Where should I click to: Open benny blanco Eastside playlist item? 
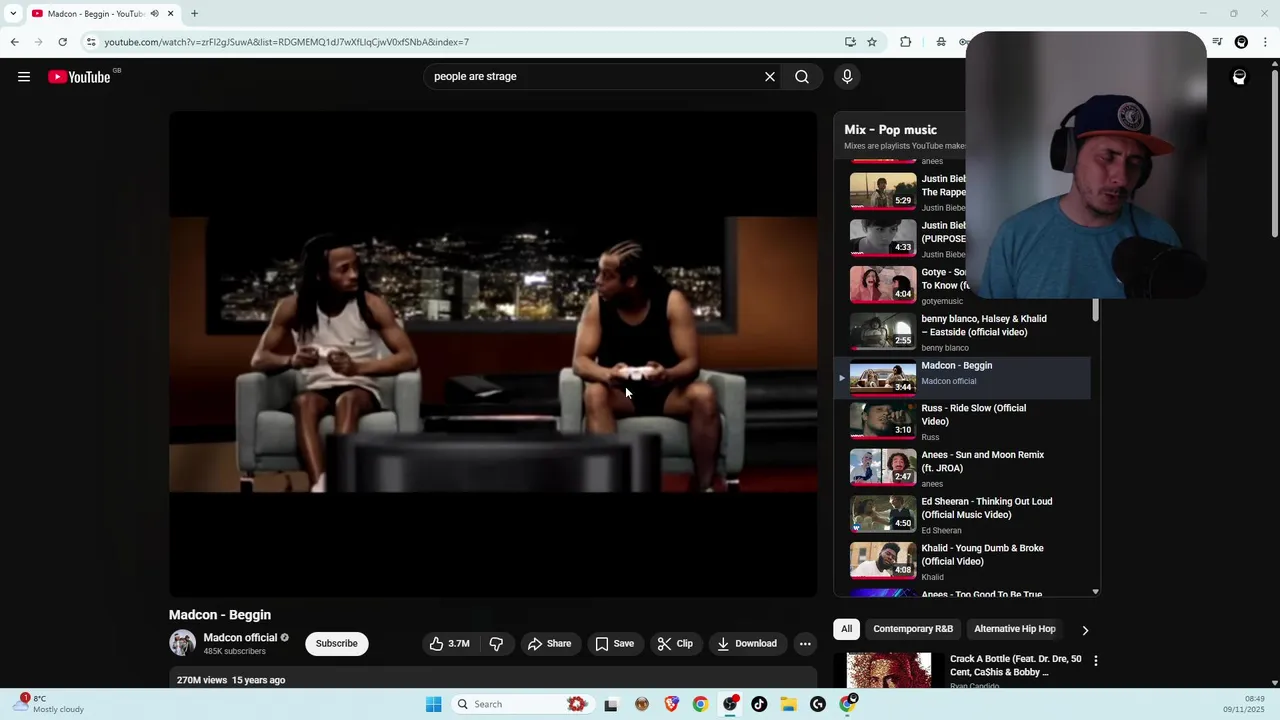point(962,332)
